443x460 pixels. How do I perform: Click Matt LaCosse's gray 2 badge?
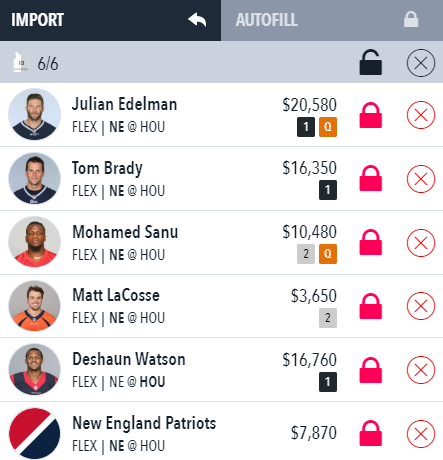328,318
